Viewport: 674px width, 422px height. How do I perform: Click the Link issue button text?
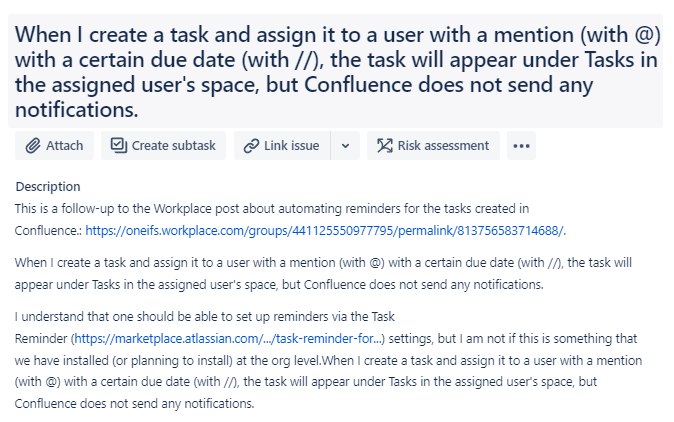pos(291,146)
